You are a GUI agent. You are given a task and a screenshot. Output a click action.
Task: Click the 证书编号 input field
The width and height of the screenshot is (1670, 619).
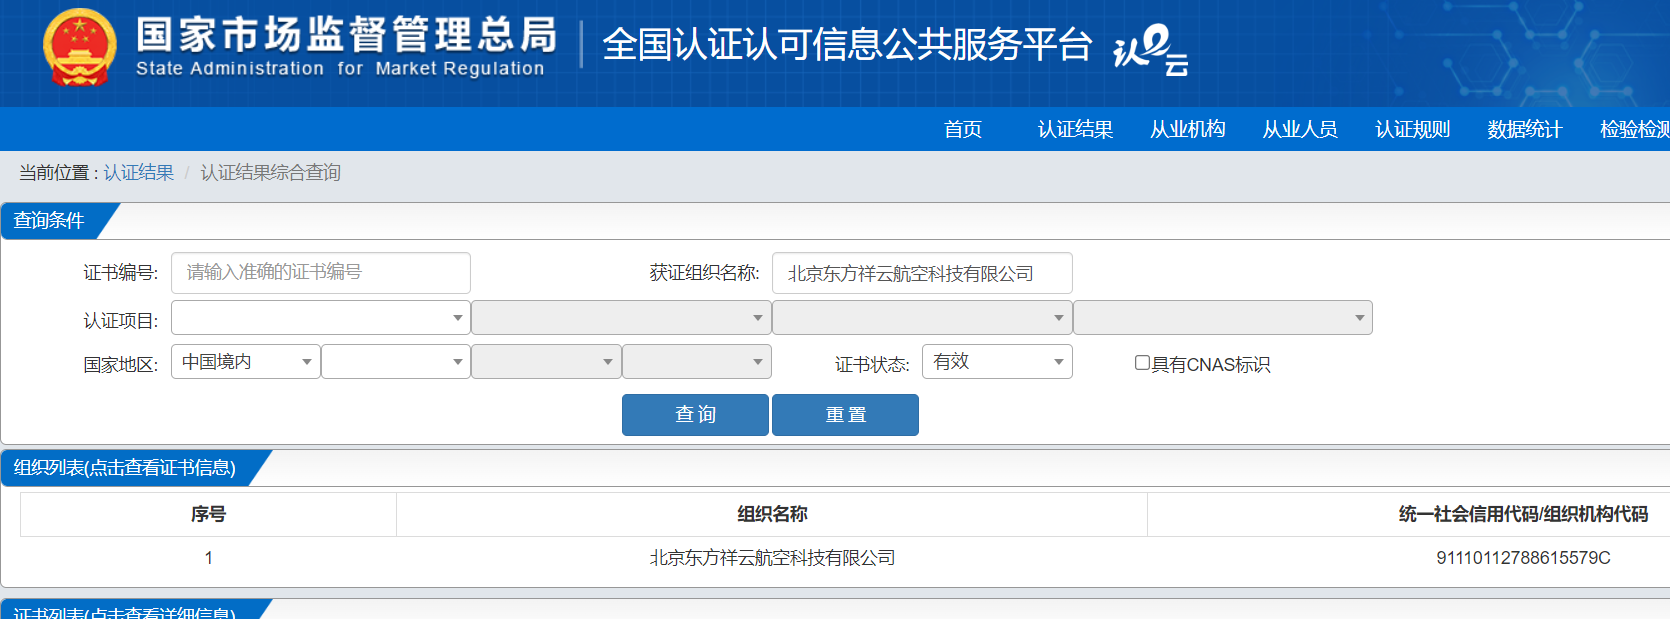[321, 272]
